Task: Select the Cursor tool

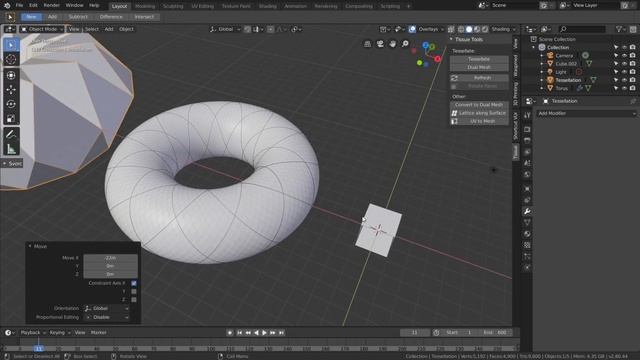Action: pos(11,60)
